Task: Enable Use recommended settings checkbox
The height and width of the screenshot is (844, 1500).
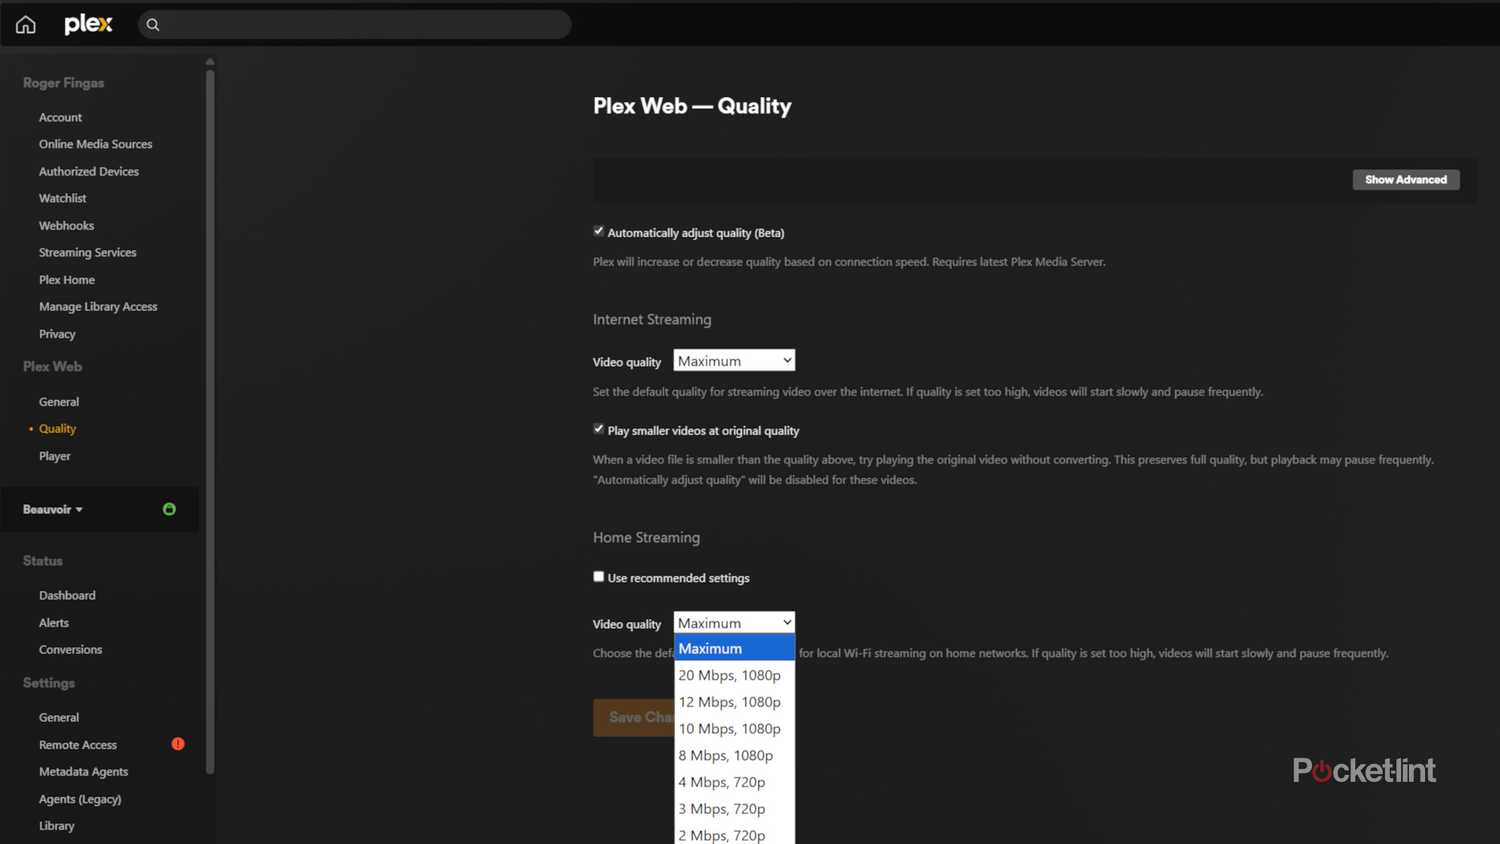Action: 598,576
